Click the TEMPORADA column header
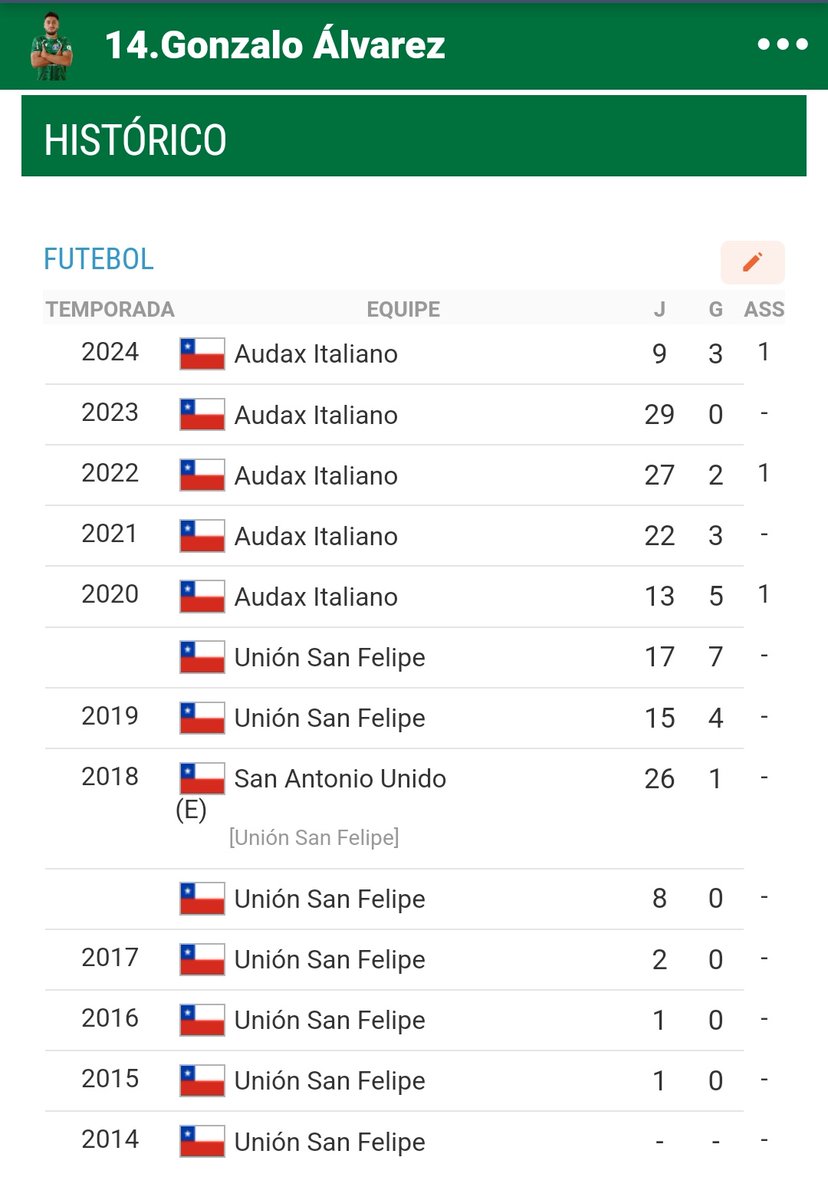This screenshot has height=1200, width=828. tap(110, 309)
